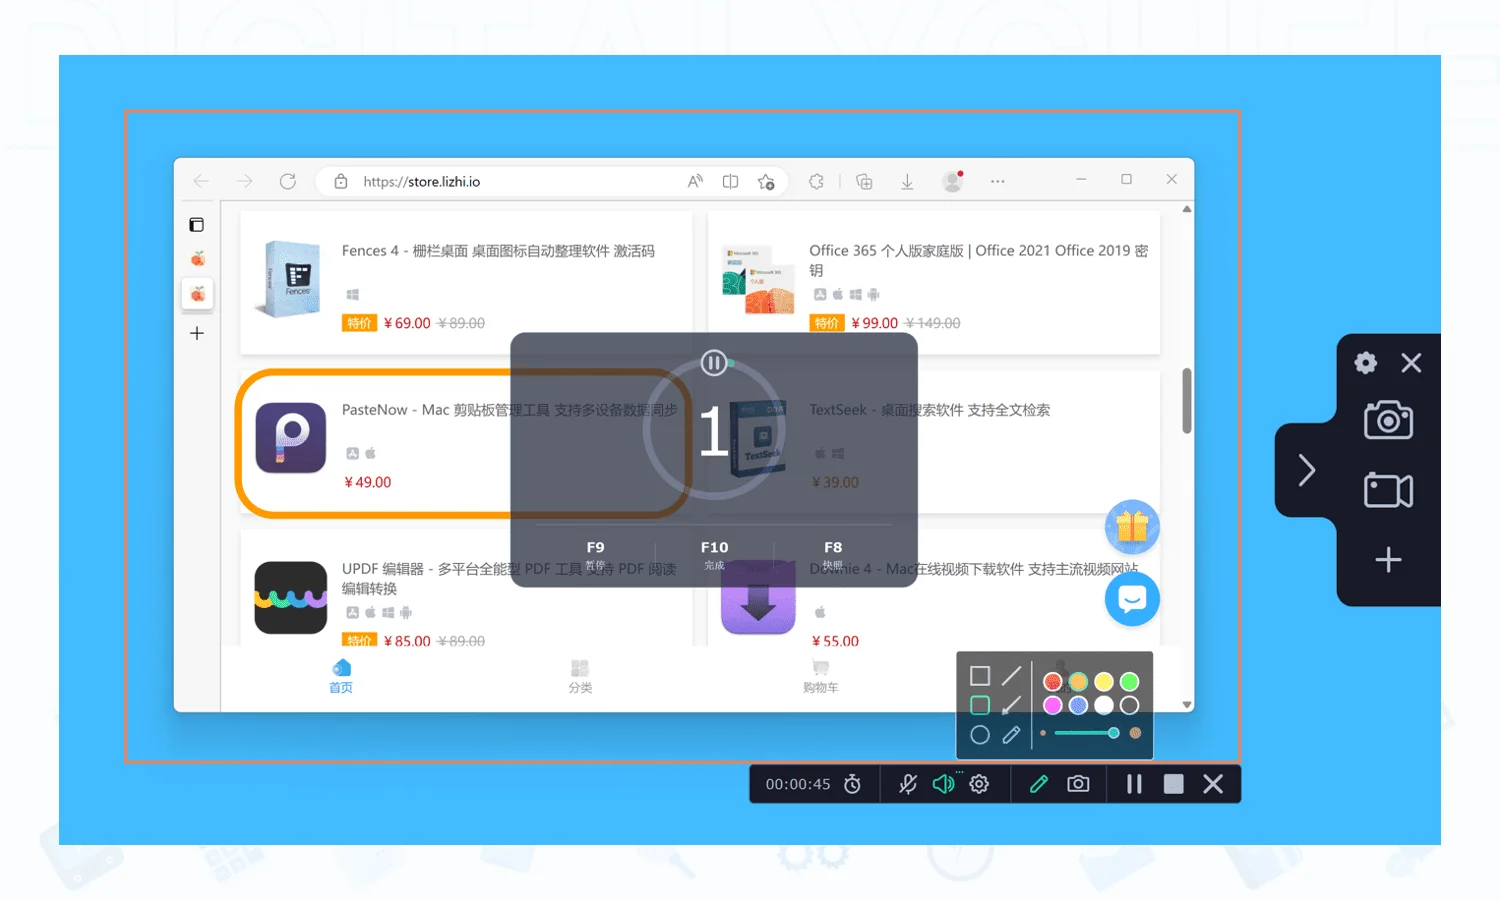Toggle the drawing pencil in recording toolbar

(x=1039, y=784)
